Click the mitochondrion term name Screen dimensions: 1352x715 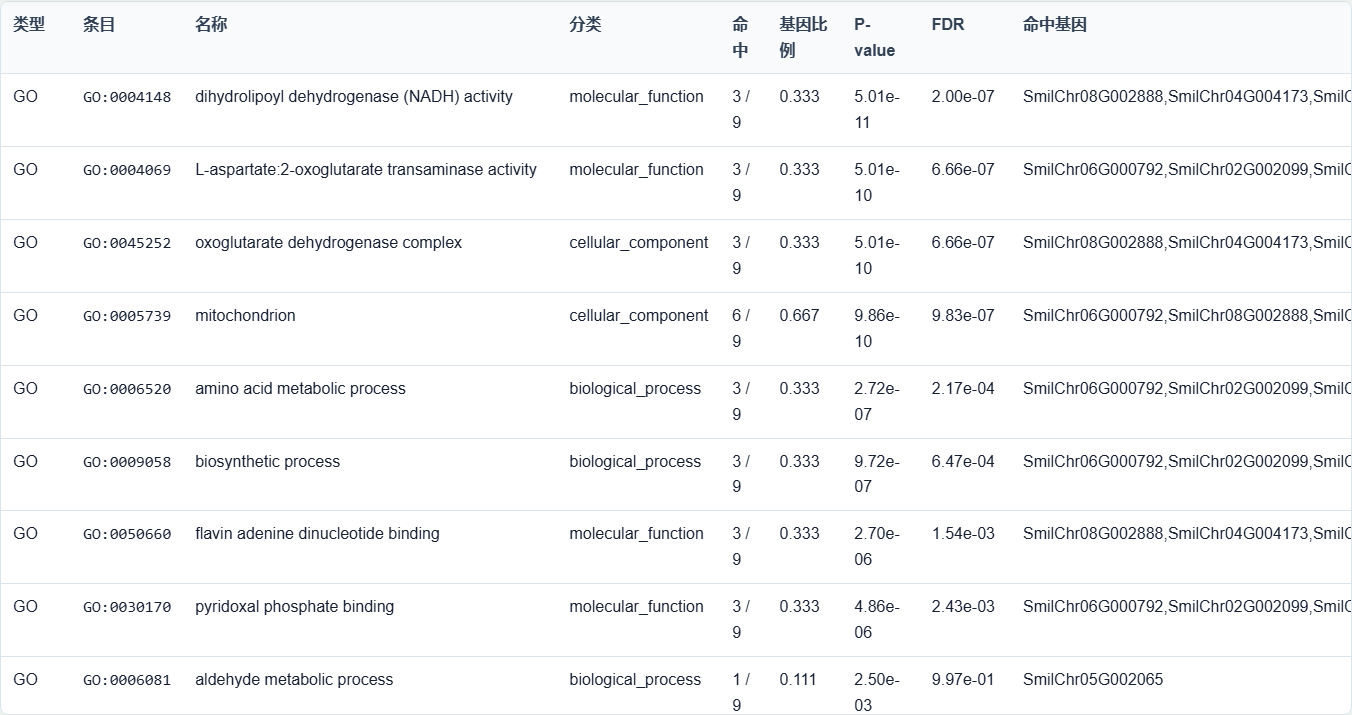[x=245, y=316]
